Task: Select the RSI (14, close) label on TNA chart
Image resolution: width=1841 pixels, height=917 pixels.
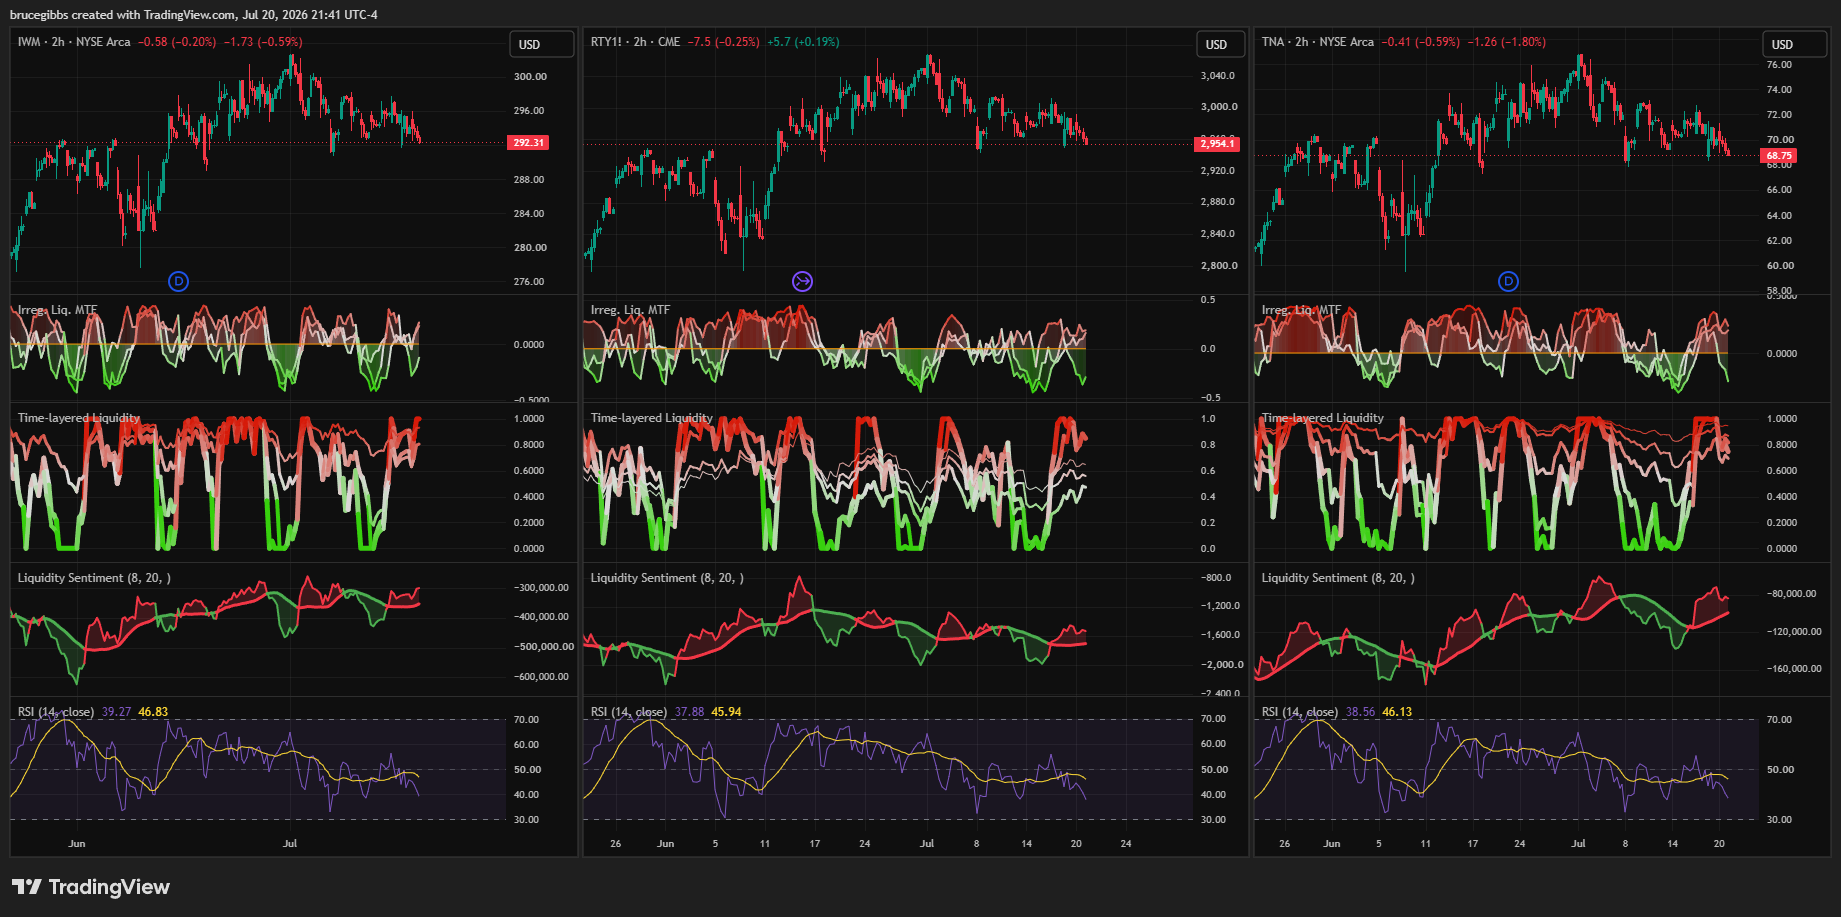Action: coord(1300,712)
